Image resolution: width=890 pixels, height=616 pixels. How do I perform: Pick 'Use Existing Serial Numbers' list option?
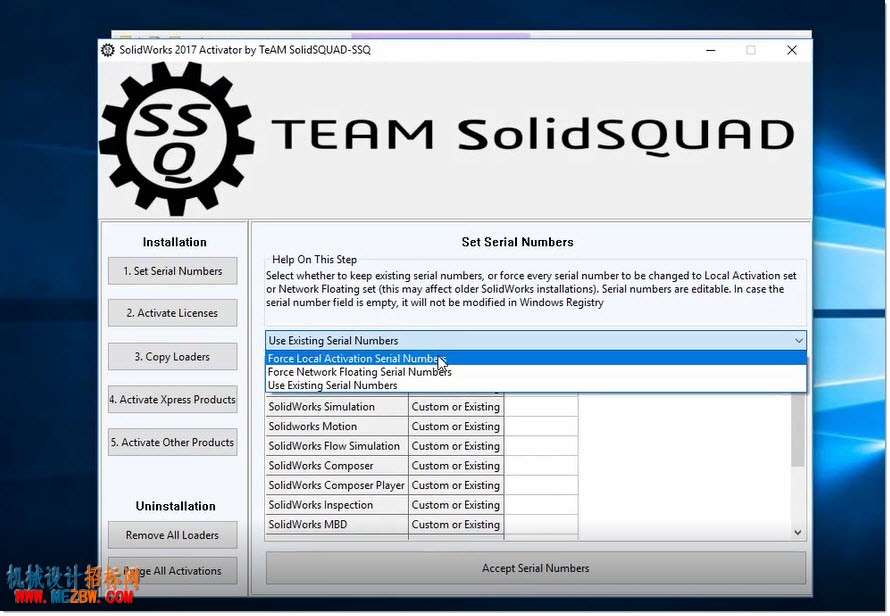536,385
